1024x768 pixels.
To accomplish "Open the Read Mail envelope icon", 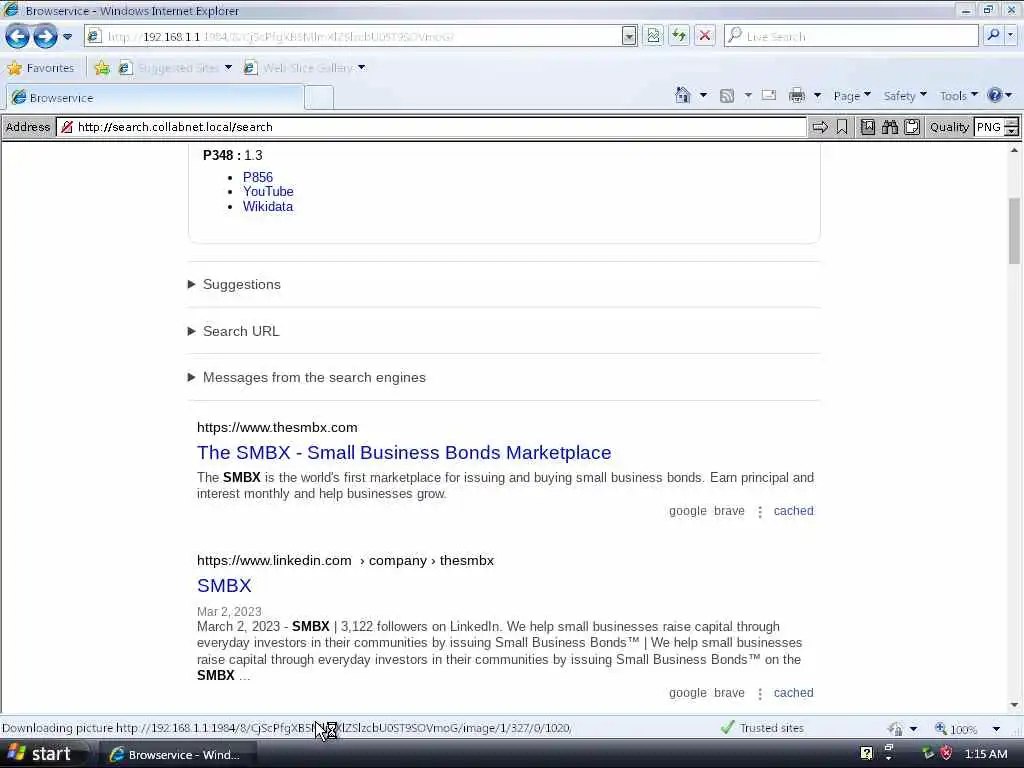I will (x=769, y=96).
